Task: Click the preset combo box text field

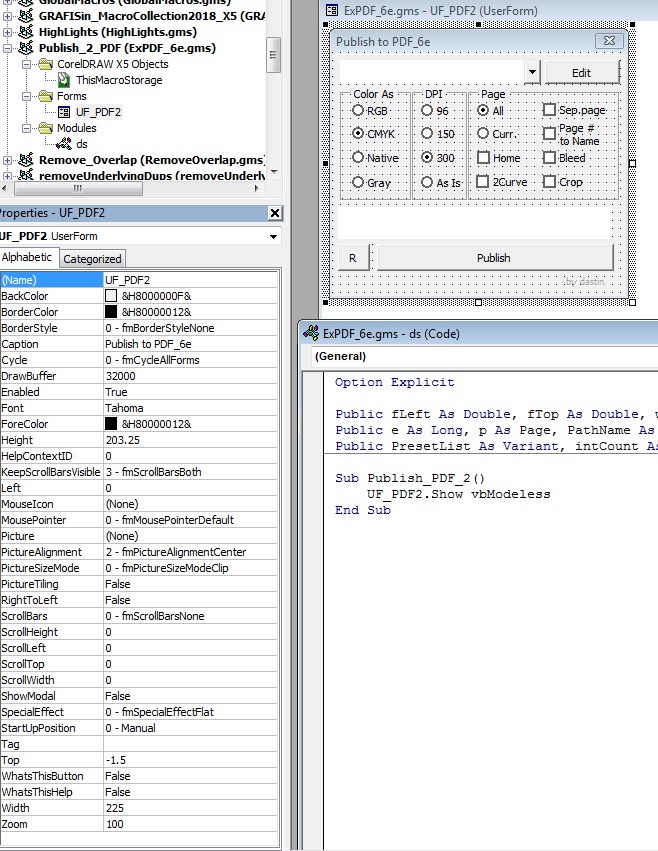Action: tap(432, 72)
